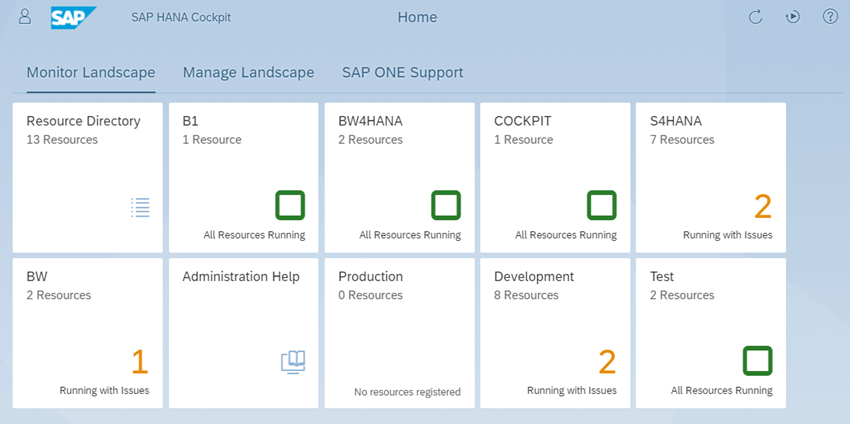This screenshot has height=424, width=850.
Task: Switch to Manage Landscape tab
Action: click(x=248, y=73)
